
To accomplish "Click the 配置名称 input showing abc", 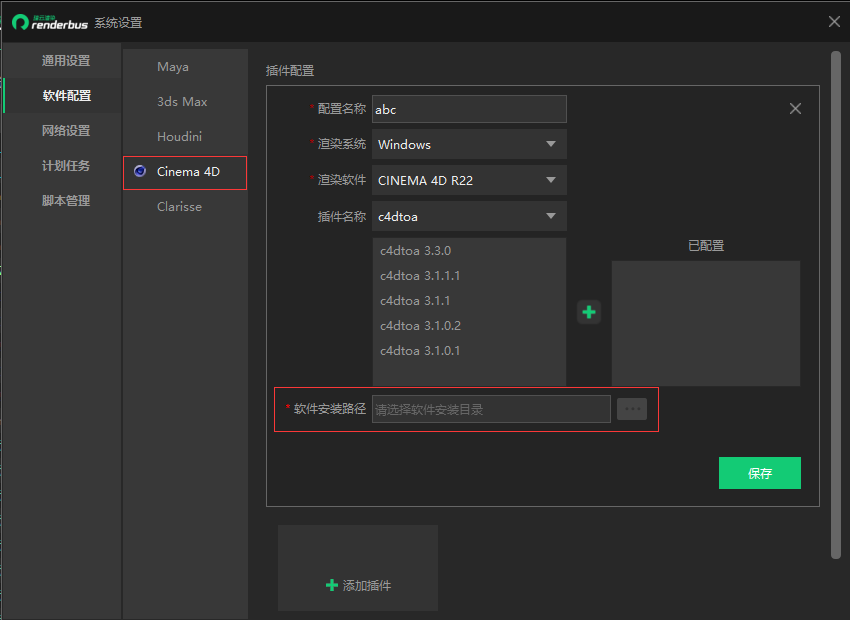I will point(469,109).
